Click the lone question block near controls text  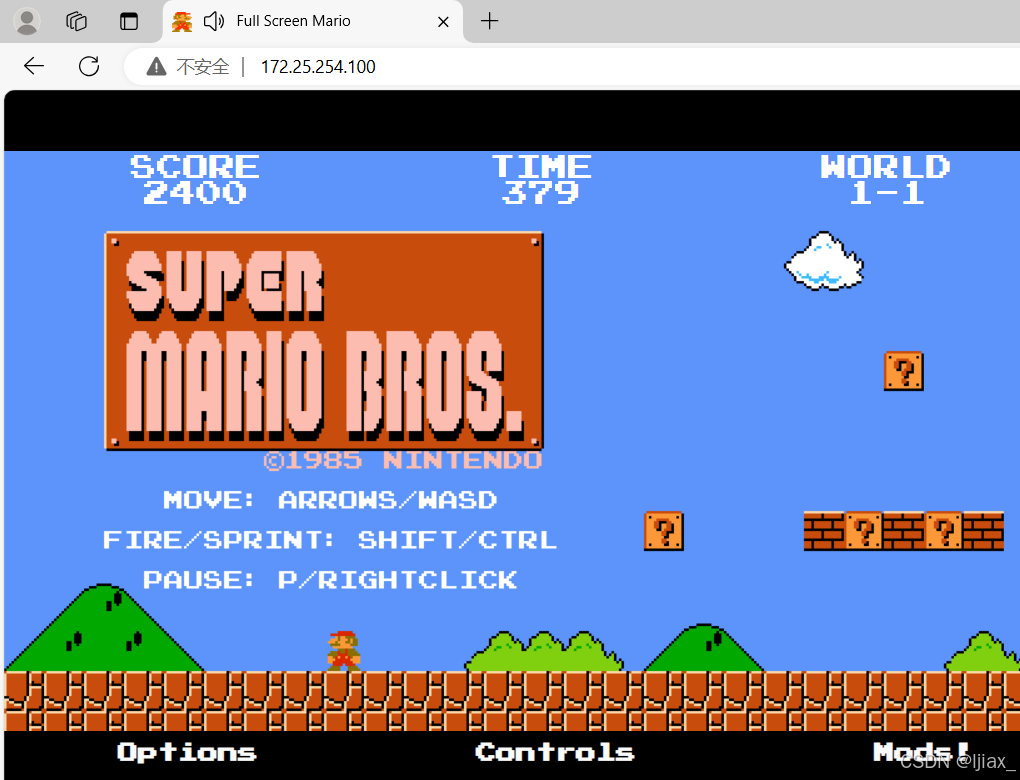click(x=664, y=531)
